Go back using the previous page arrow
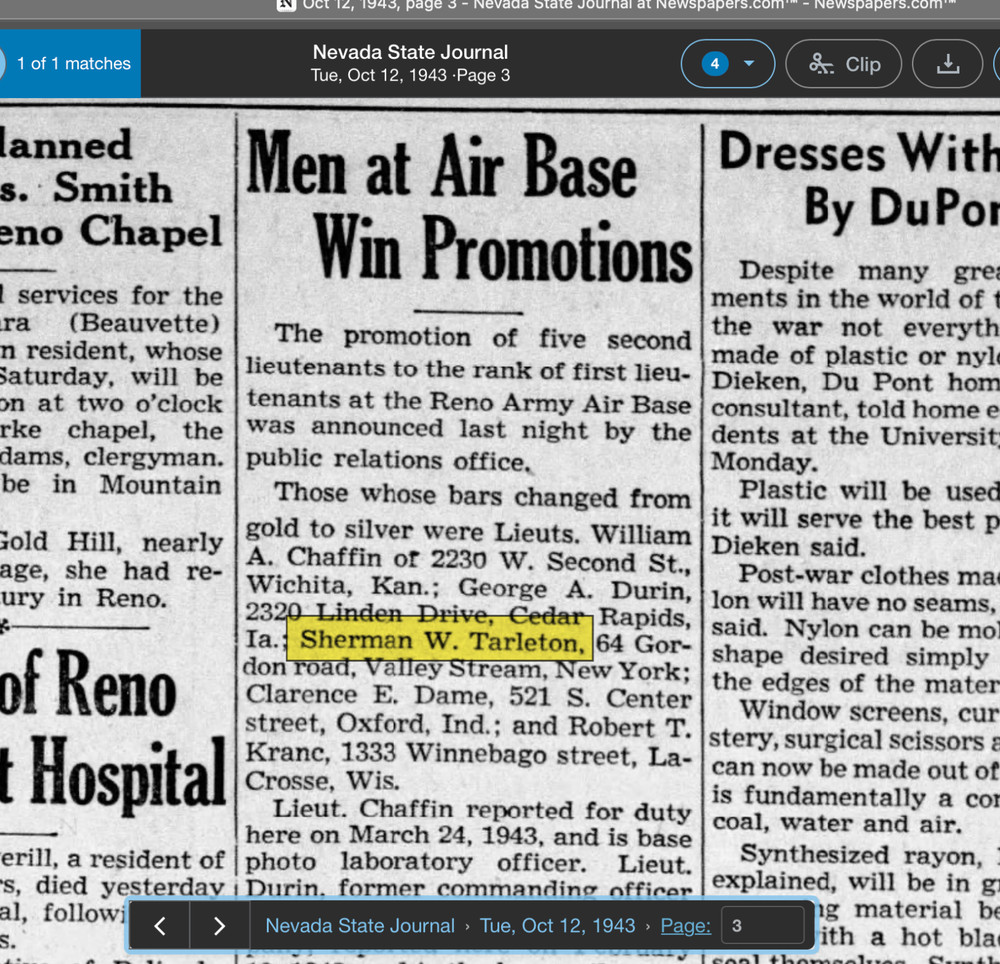This screenshot has width=1000, height=964. [x=160, y=925]
